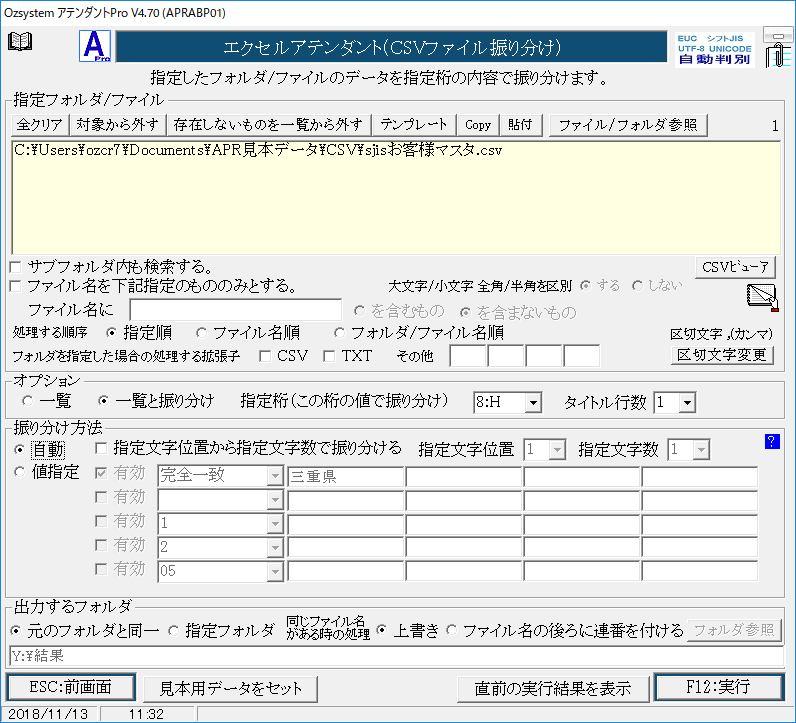Click the Copy button
The width and height of the screenshot is (796, 723).
pyautogui.click(x=478, y=125)
